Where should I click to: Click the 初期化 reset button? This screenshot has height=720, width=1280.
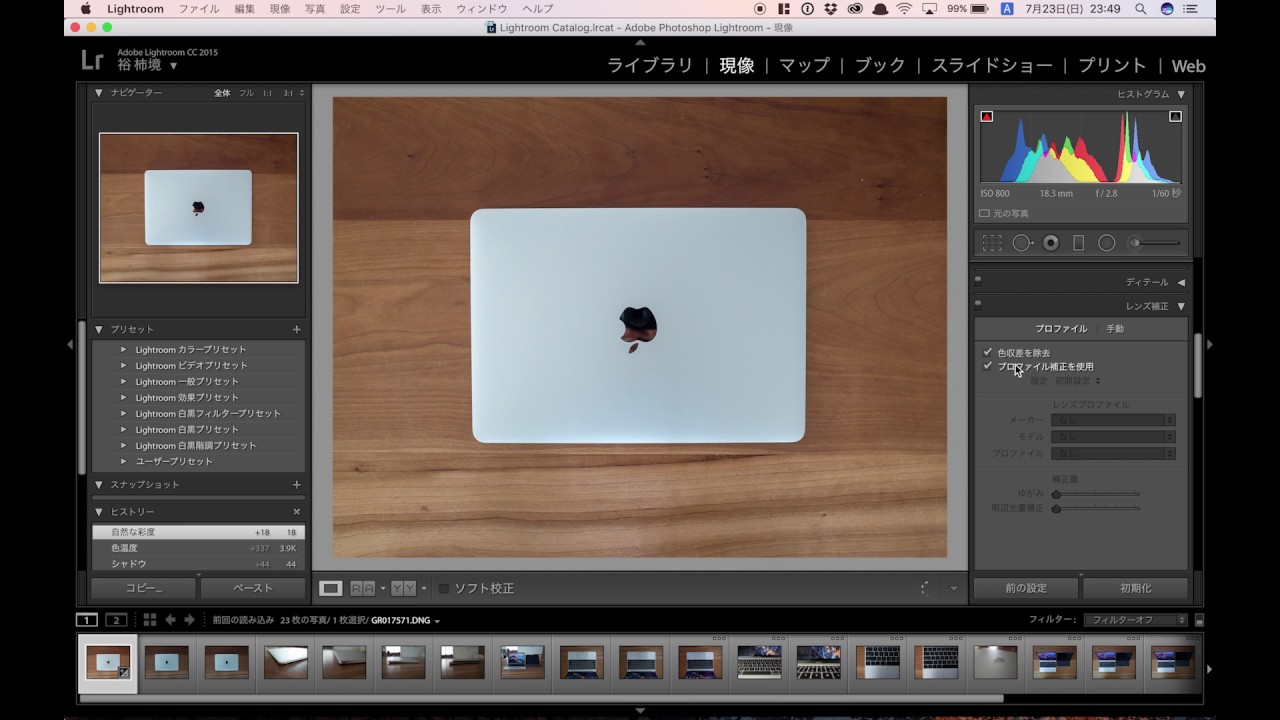(1135, 588)
